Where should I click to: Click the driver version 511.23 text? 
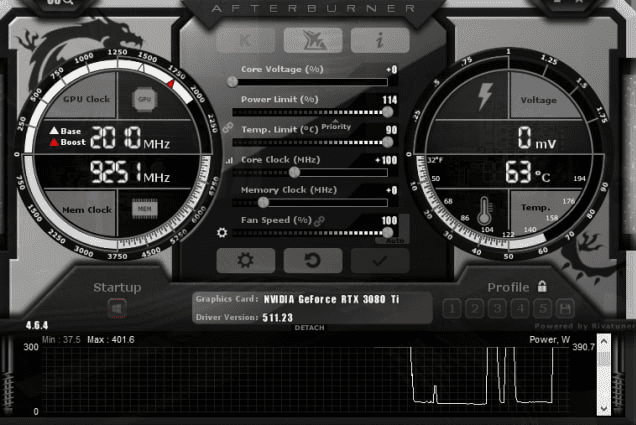[x=277, y=318]
